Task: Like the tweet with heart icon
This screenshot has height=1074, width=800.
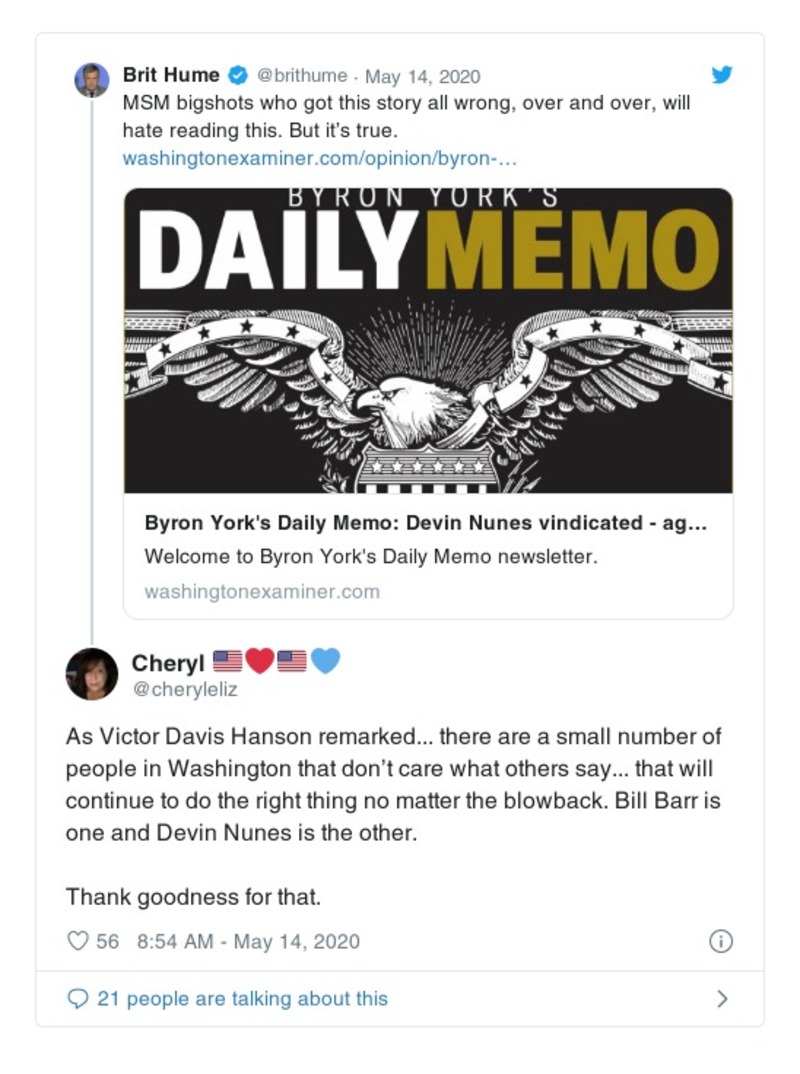Action: tap(78, 941)
